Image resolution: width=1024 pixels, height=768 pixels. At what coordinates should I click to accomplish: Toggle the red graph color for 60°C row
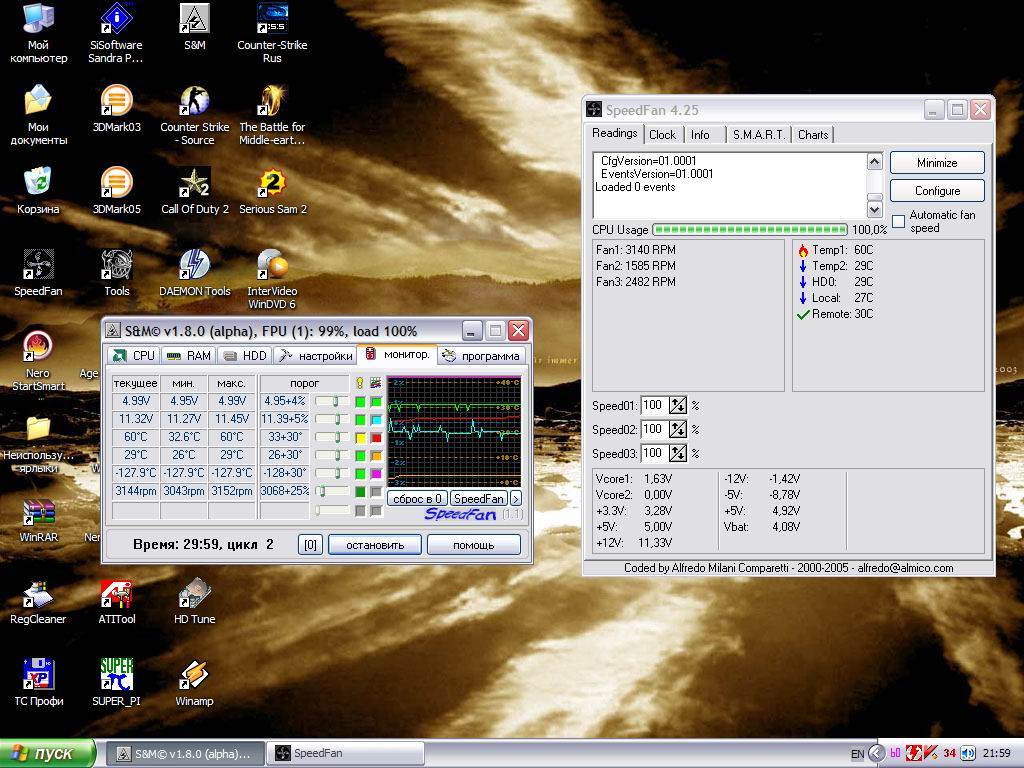coord(376,438)
